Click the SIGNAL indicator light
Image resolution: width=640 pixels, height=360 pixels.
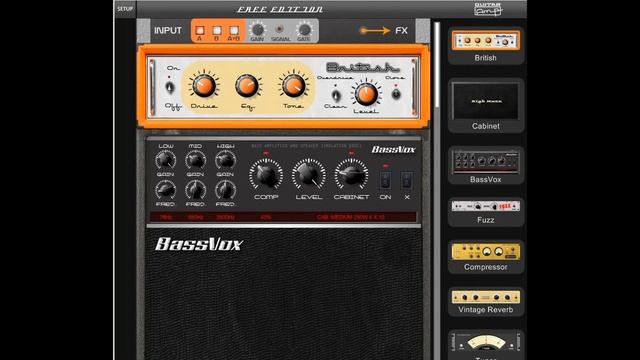coord(280,29)
